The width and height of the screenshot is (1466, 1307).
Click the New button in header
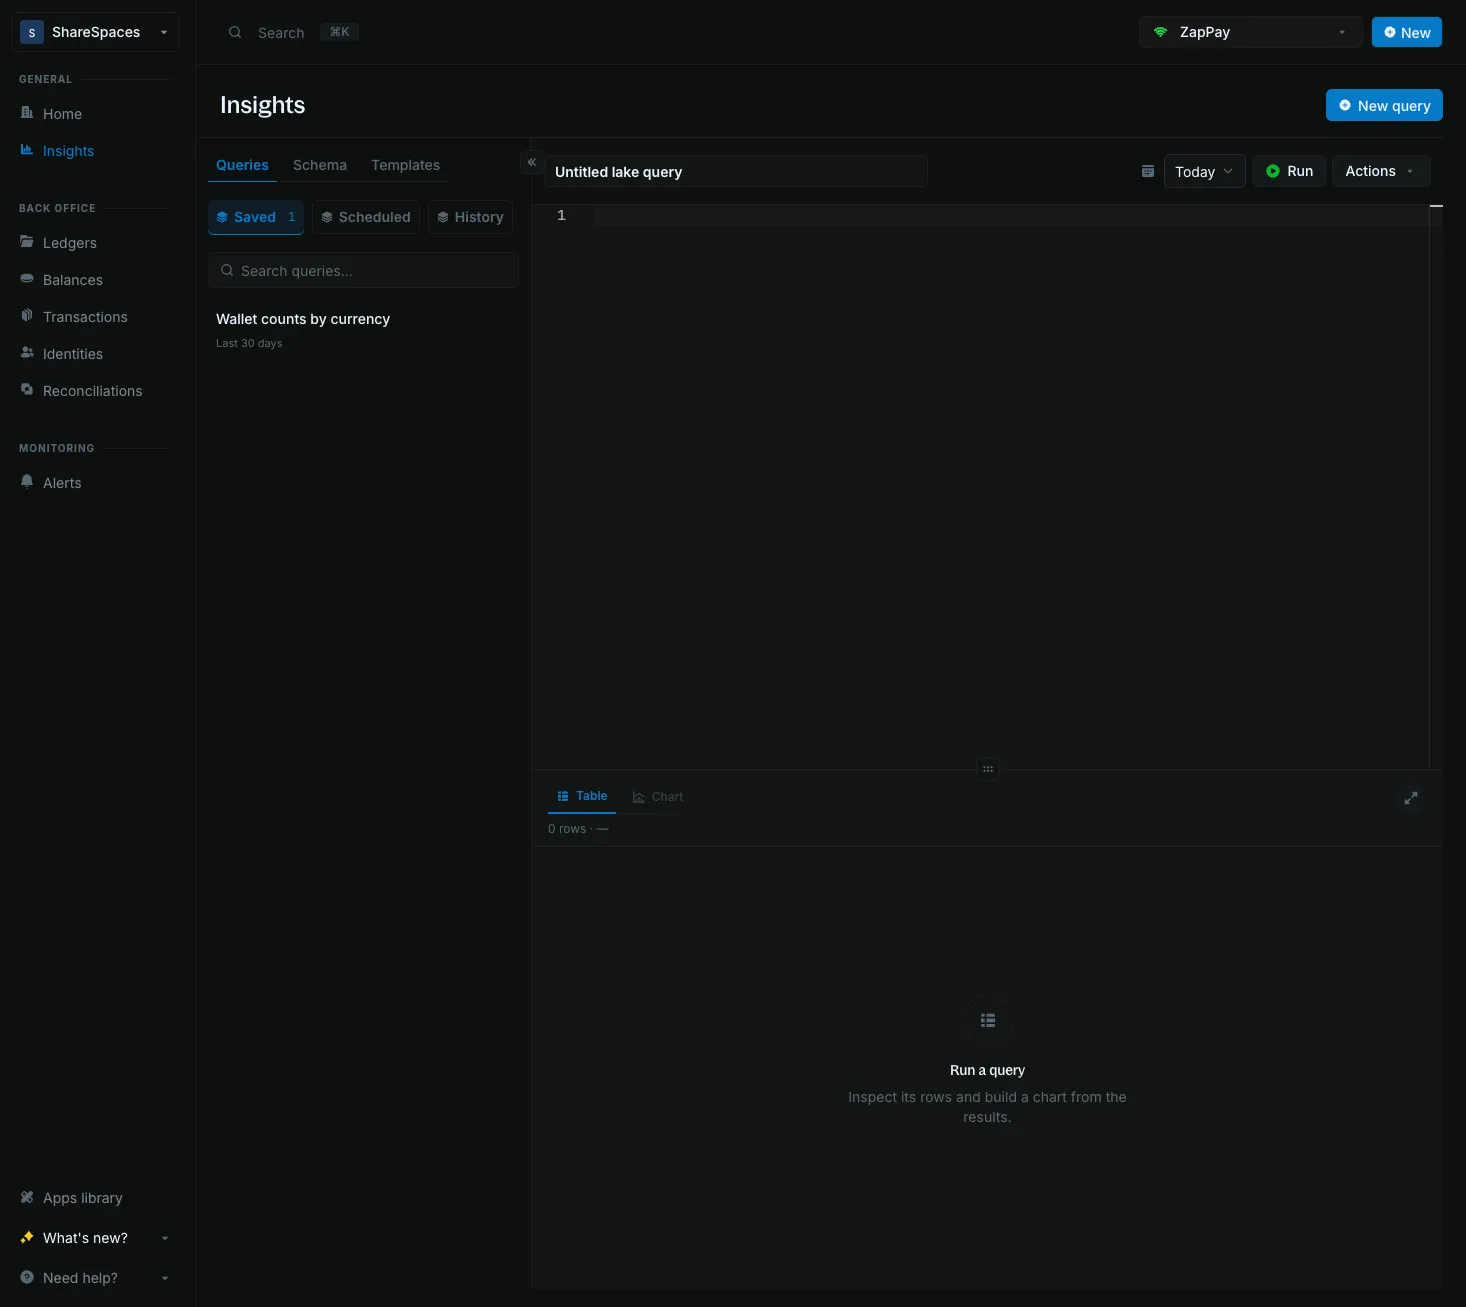(1407, 32)
